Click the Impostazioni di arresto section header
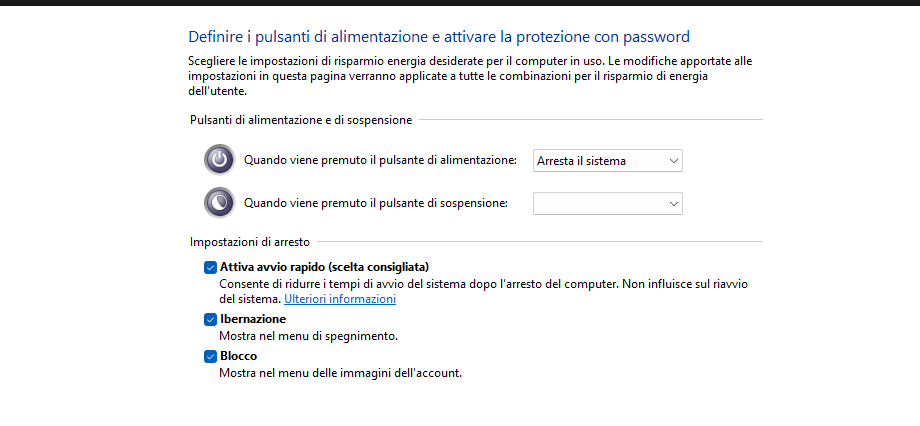 (x=249, y=242)
